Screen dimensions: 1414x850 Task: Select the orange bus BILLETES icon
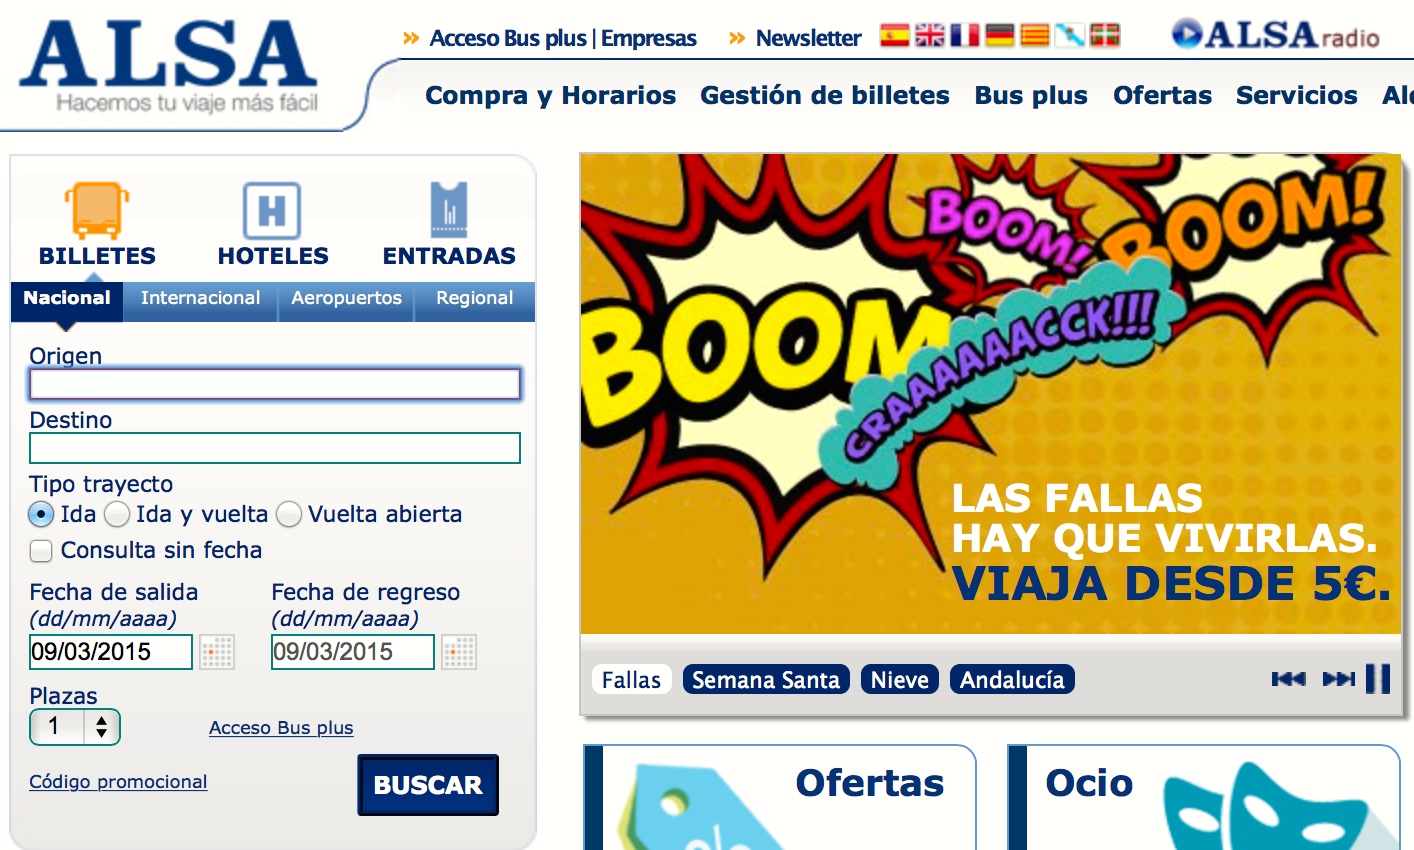pyautogui.click(x=97, y=210)
